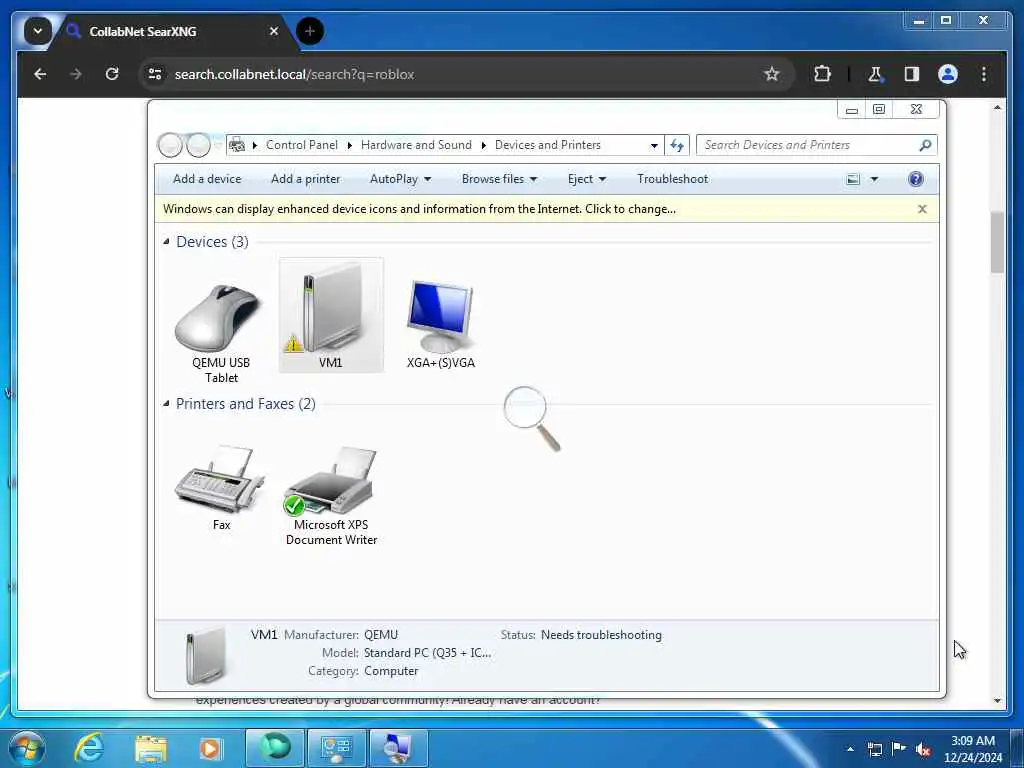Expand the address bar history dropdown
Image resolution: width=1024 pixels, height=768 pixels.
pos(654,146)
